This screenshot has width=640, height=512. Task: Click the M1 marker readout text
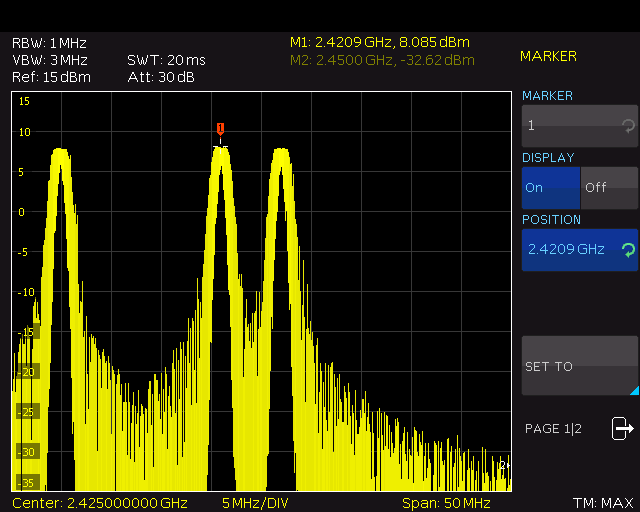click(380, 42)
